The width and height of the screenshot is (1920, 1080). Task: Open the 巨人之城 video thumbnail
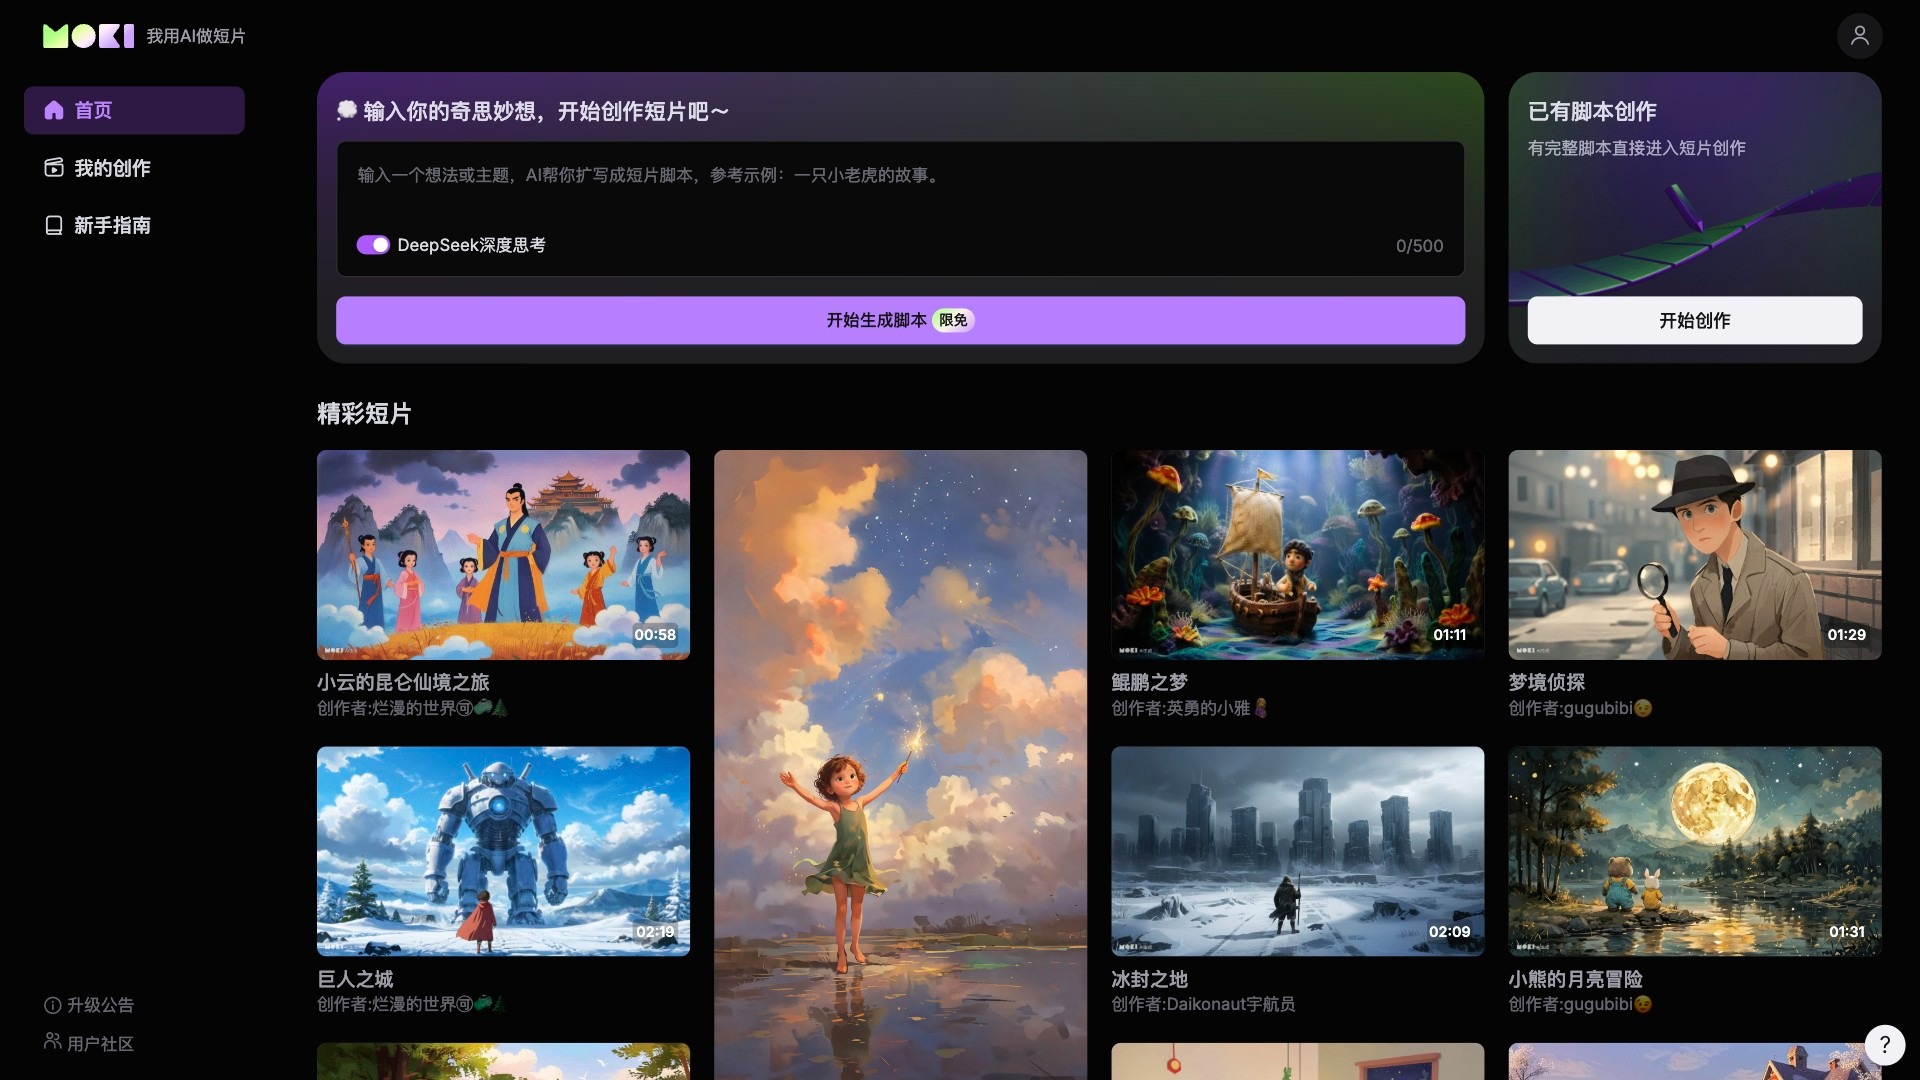(503, 851)
